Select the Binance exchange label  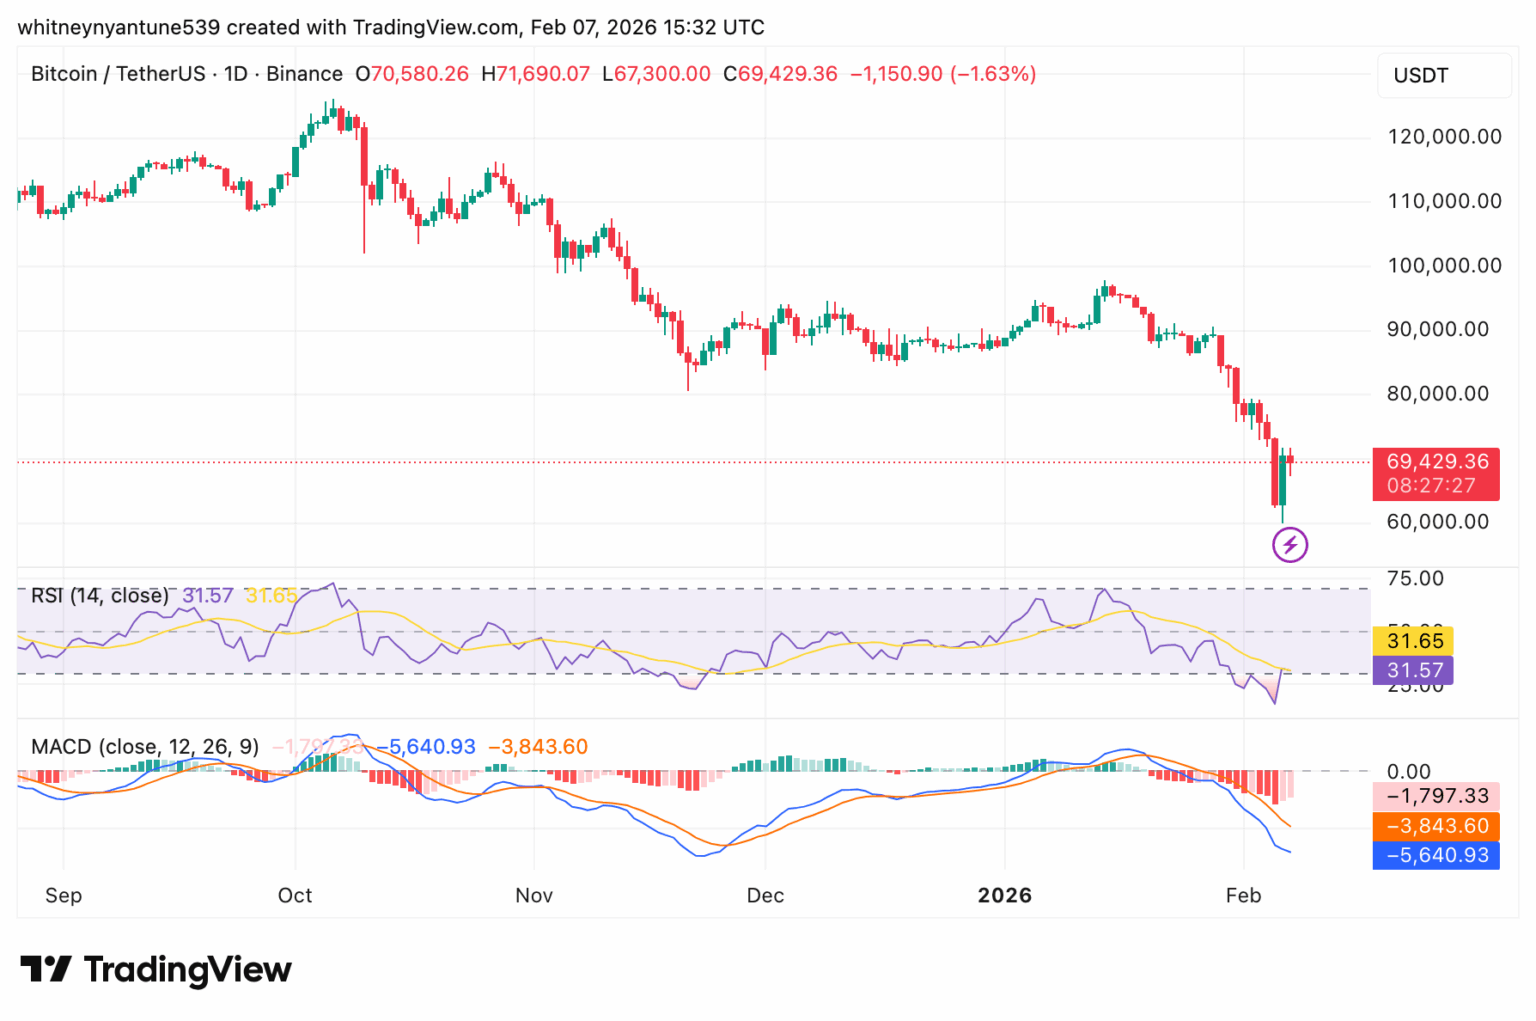click(303, 73)
